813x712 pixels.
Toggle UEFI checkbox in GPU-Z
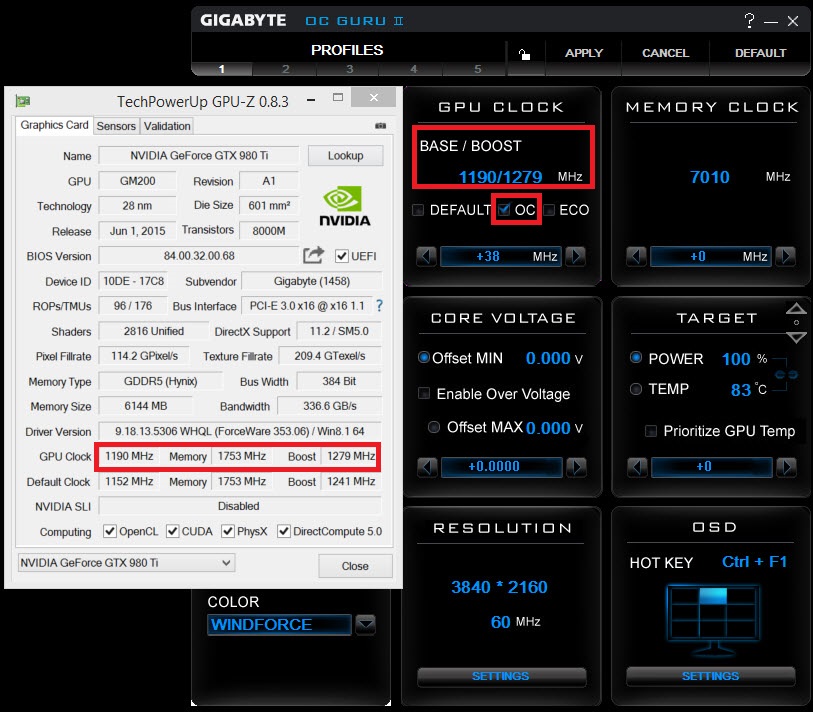pyautogui.click(x=342, y=256)
